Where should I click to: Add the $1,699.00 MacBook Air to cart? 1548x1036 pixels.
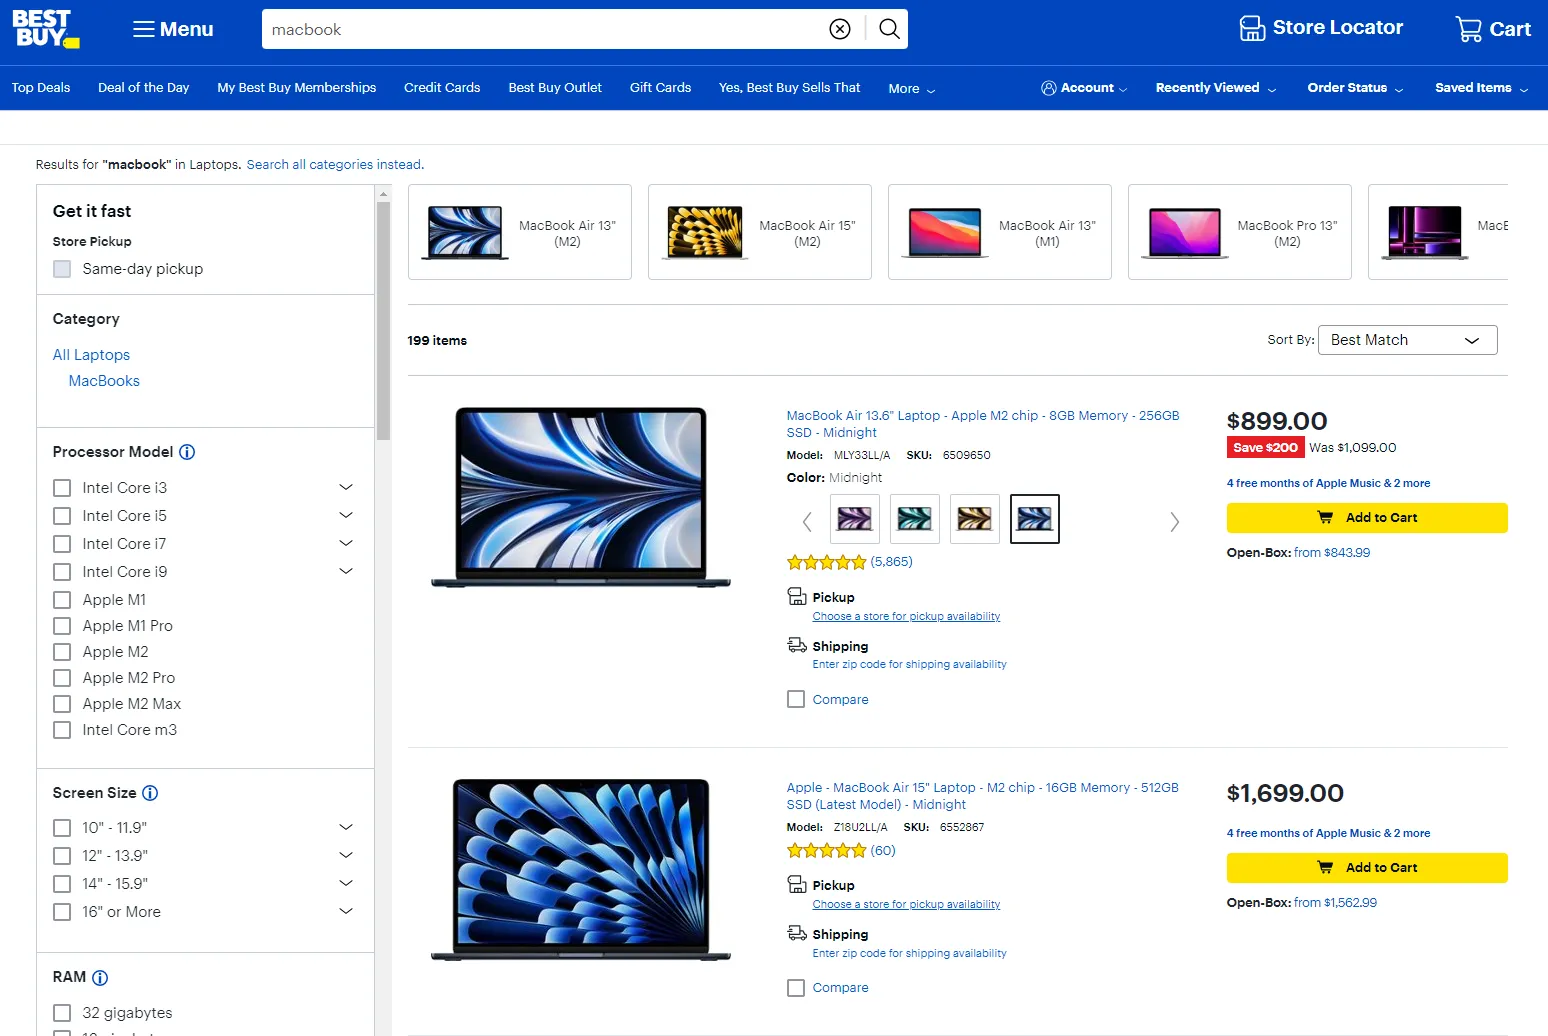point(1367,868)
